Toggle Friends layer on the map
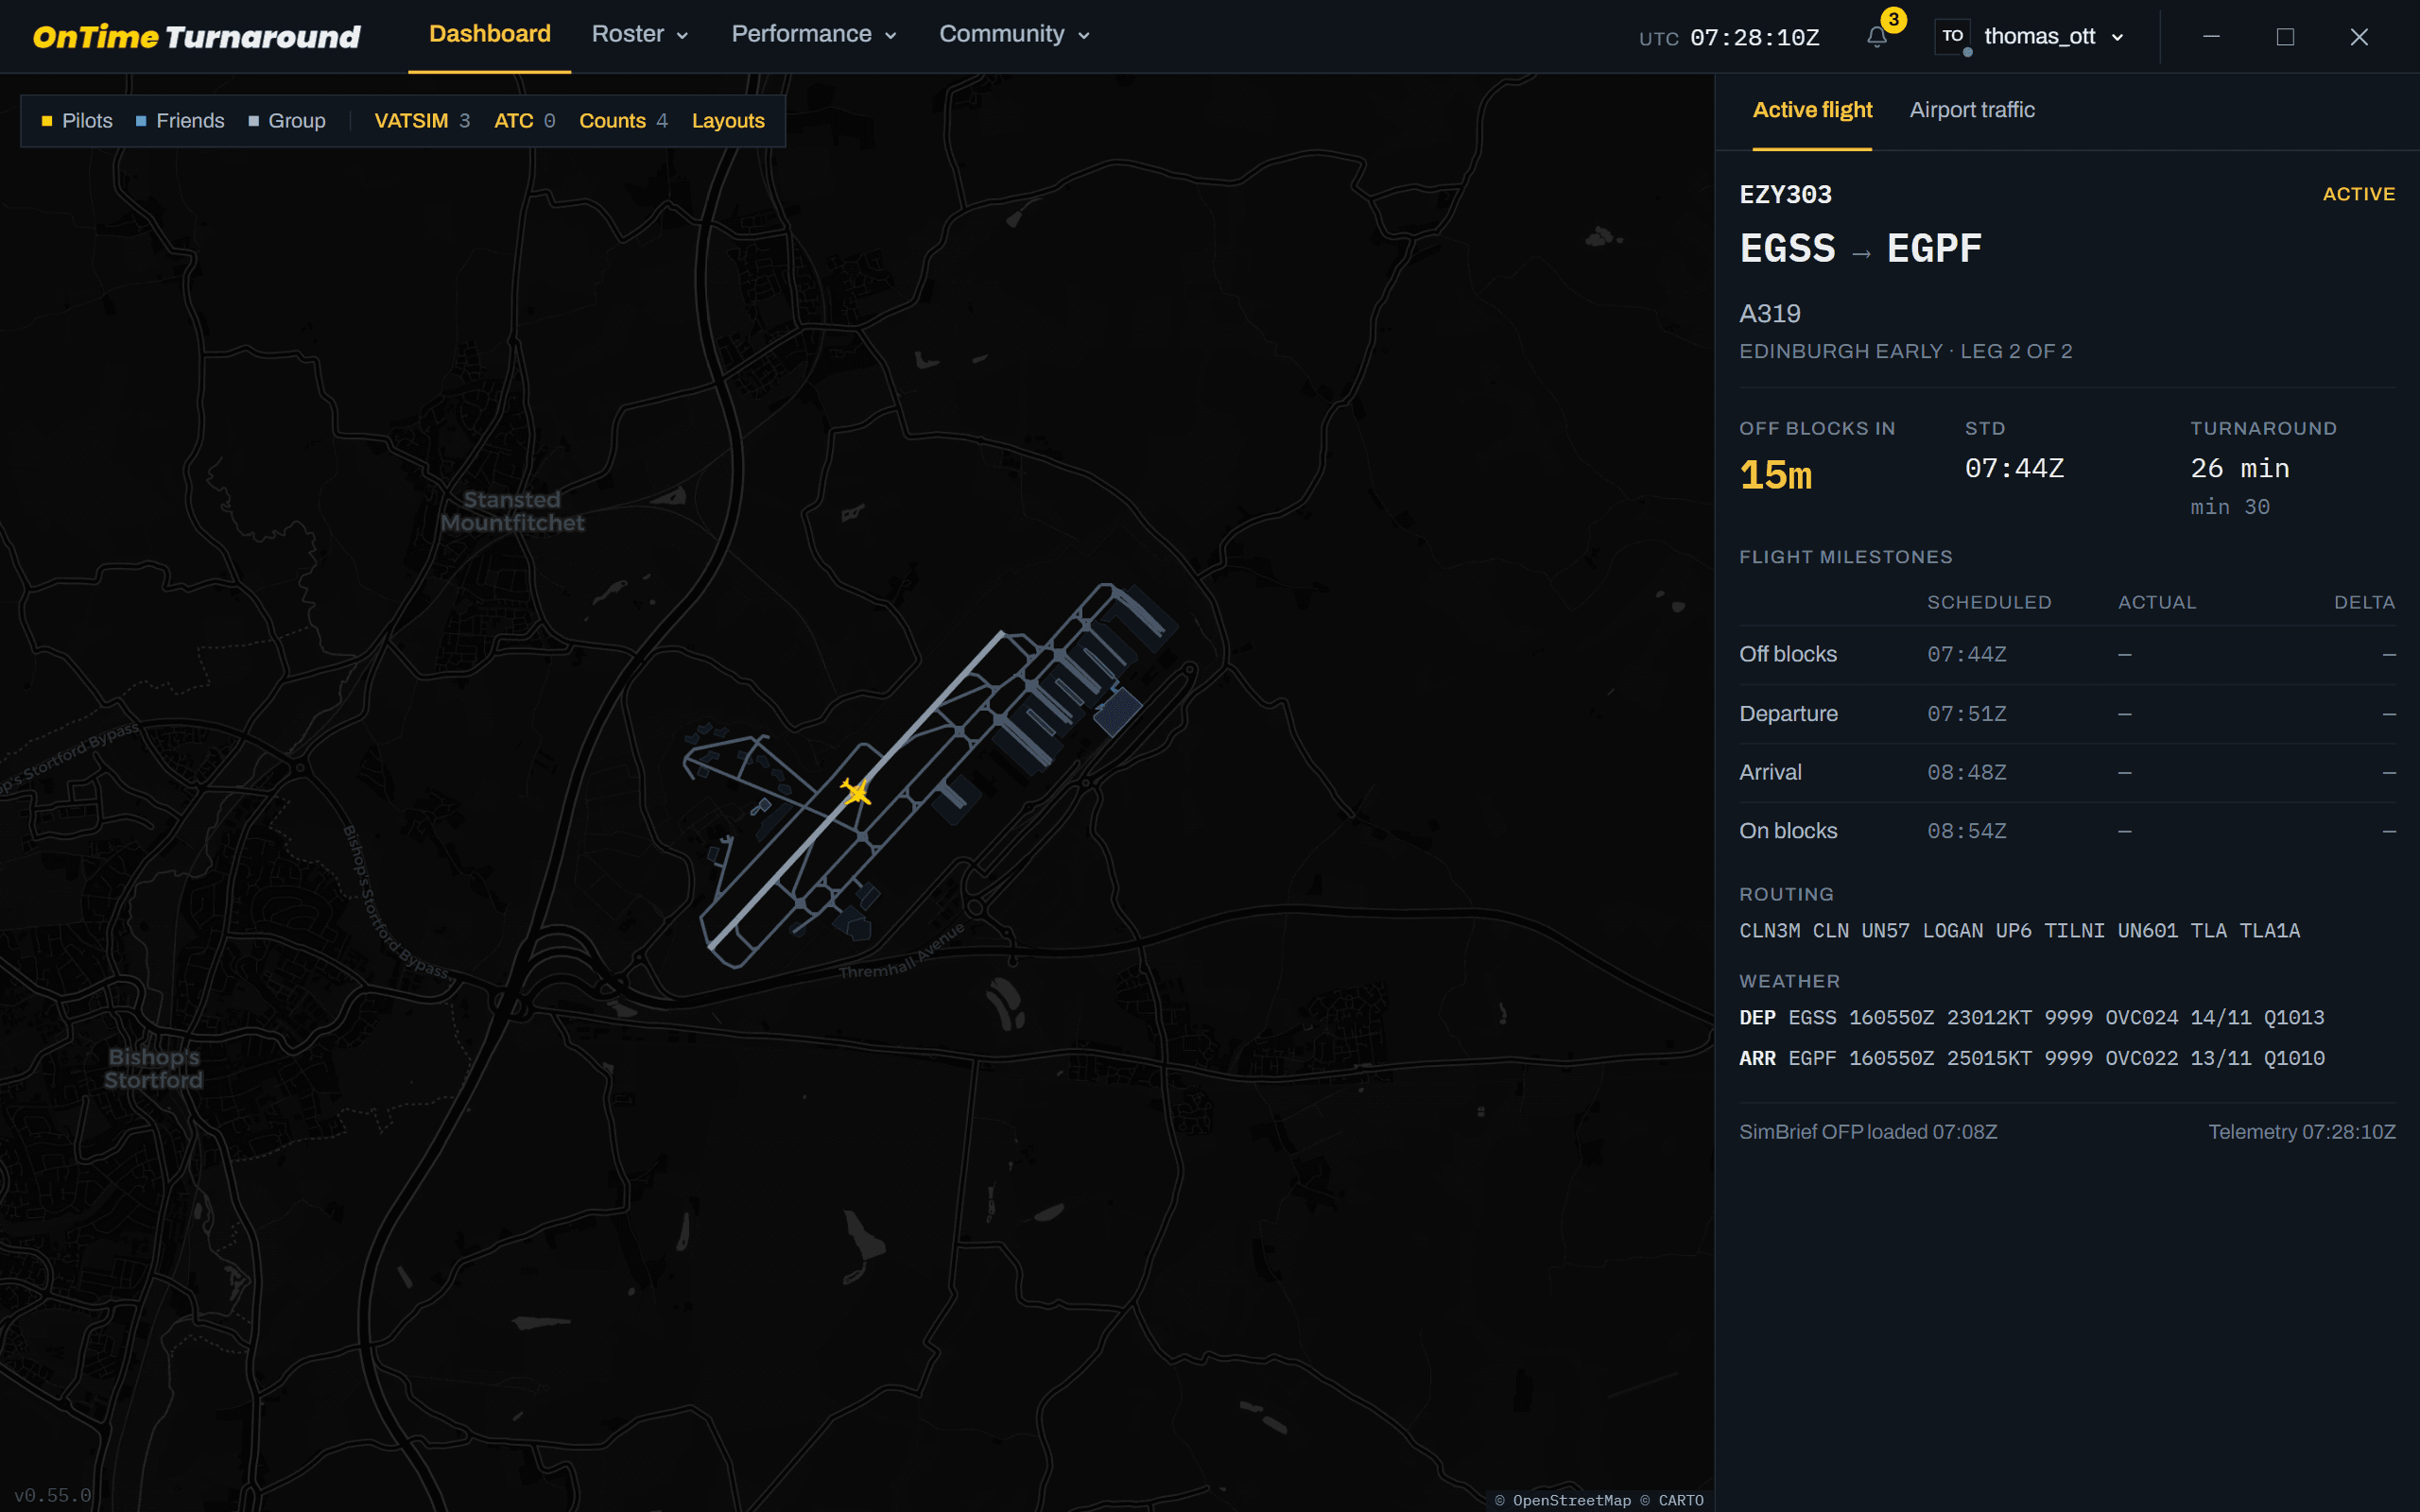2420x1512 pixels. 180,121
